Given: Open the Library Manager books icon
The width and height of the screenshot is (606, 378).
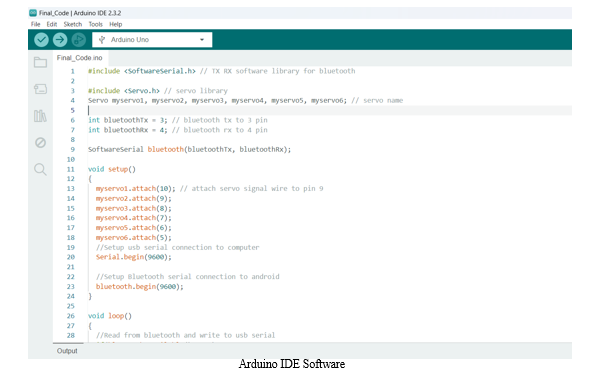Looking at the screenshot, I should coord(40,116).
